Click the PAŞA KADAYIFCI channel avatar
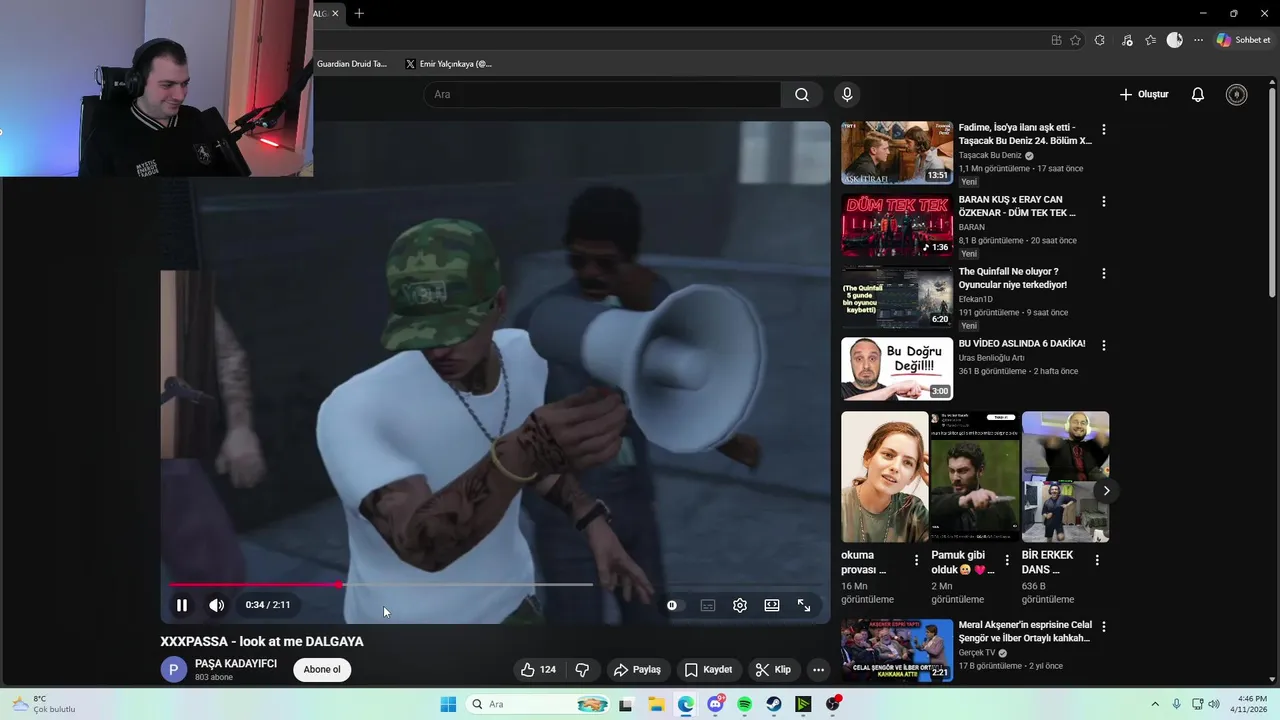1280x720 pixels. click(174, 670)
